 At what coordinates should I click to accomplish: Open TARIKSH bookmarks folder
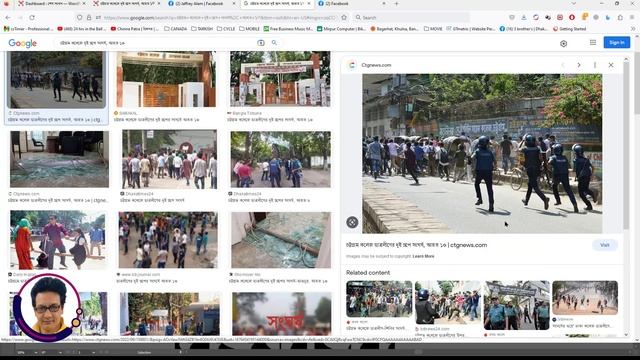pos(202,29)
